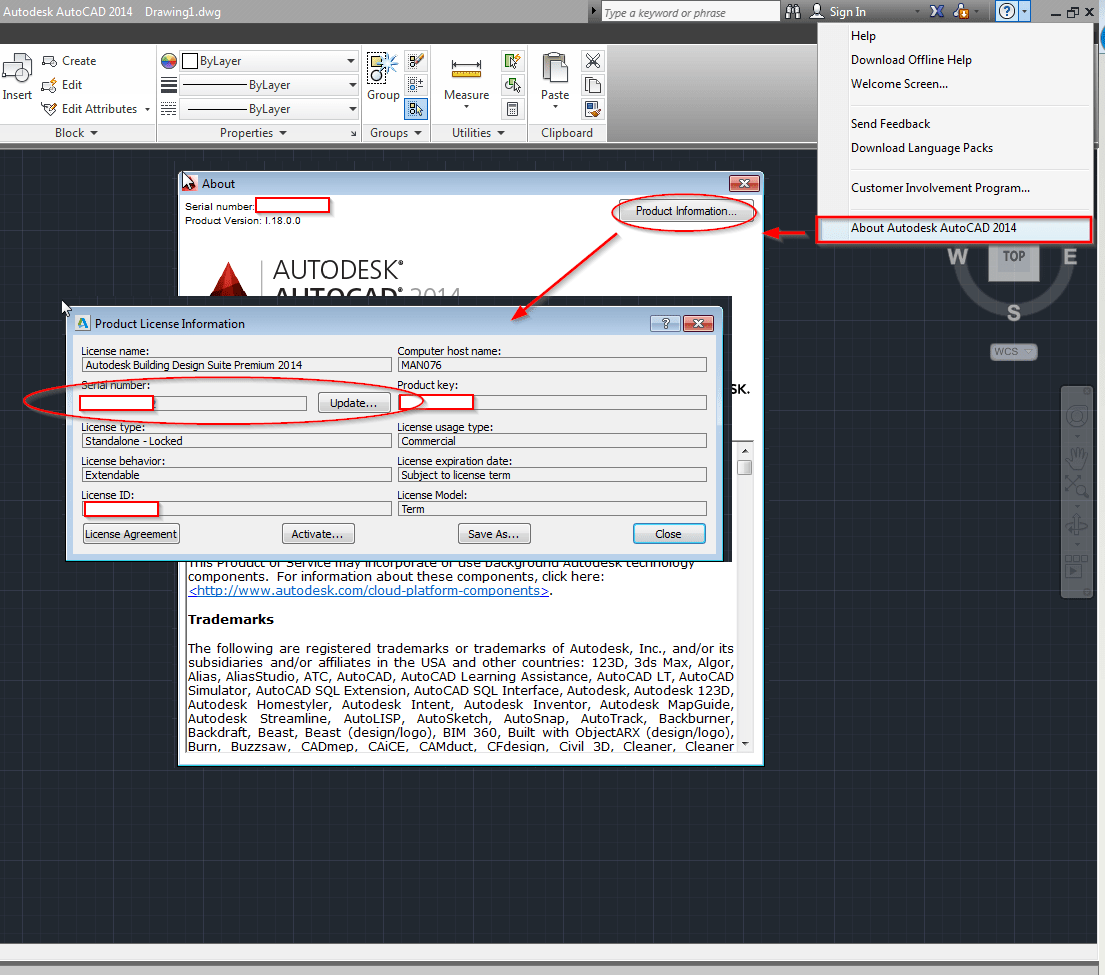Click the Edit Attributes icon
The width and height of the screenshot is (1105, 975).
(49, 109)
